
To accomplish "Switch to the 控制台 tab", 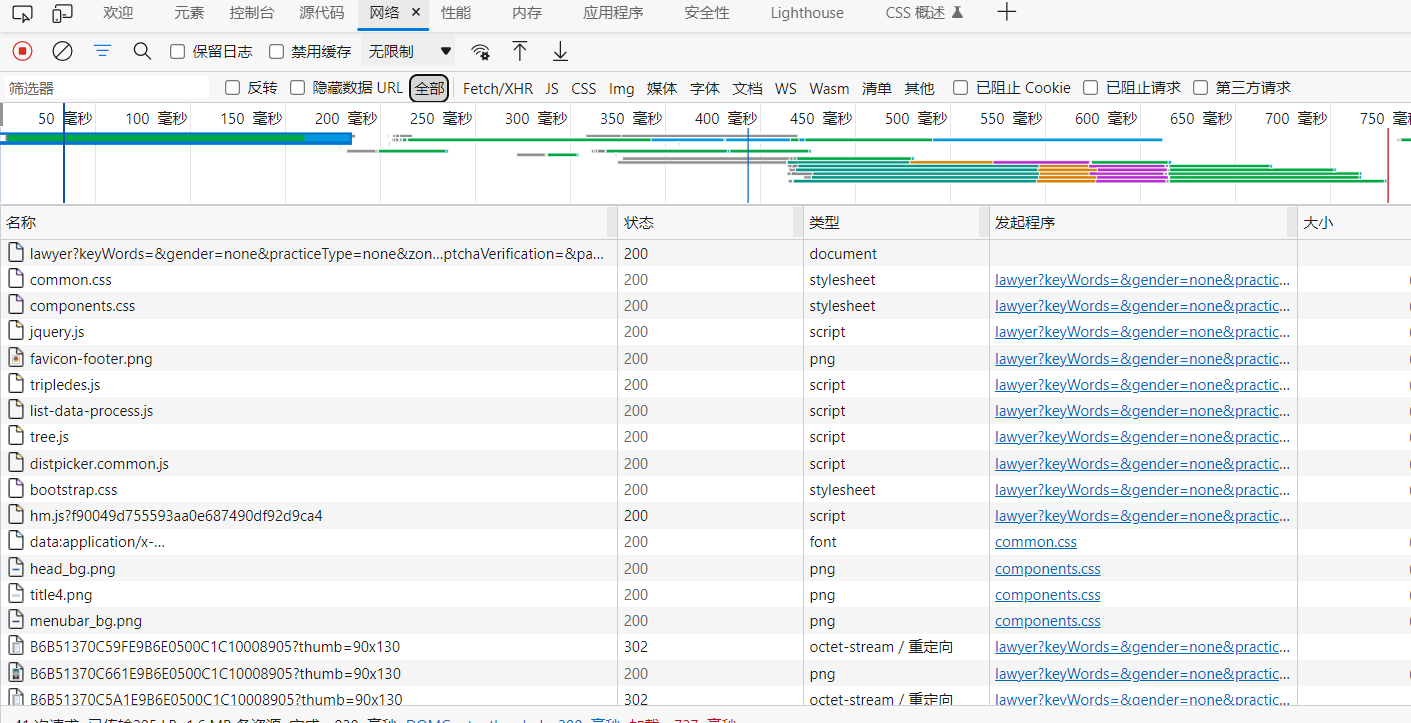I will 251,13.
